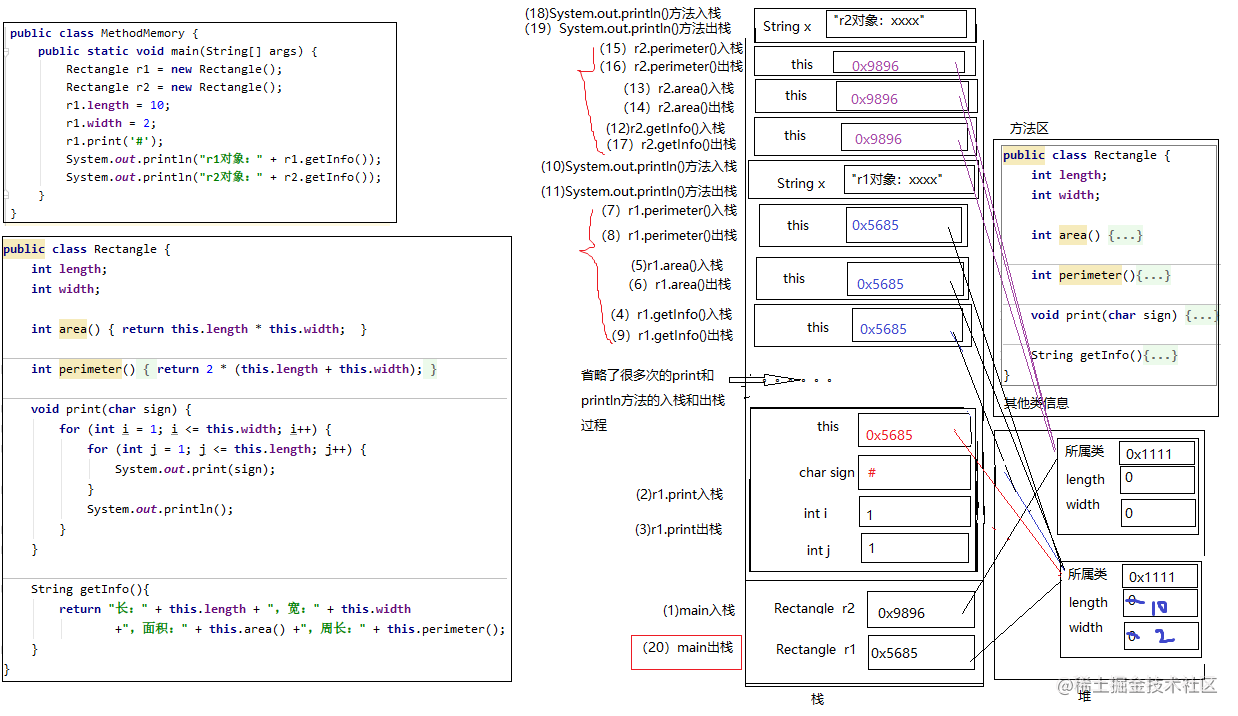This screenshot has height=716, width=1238.
Task: Click the upper heap object's 所属类 0x1111 box
Action: click(x=1157, y=453)
